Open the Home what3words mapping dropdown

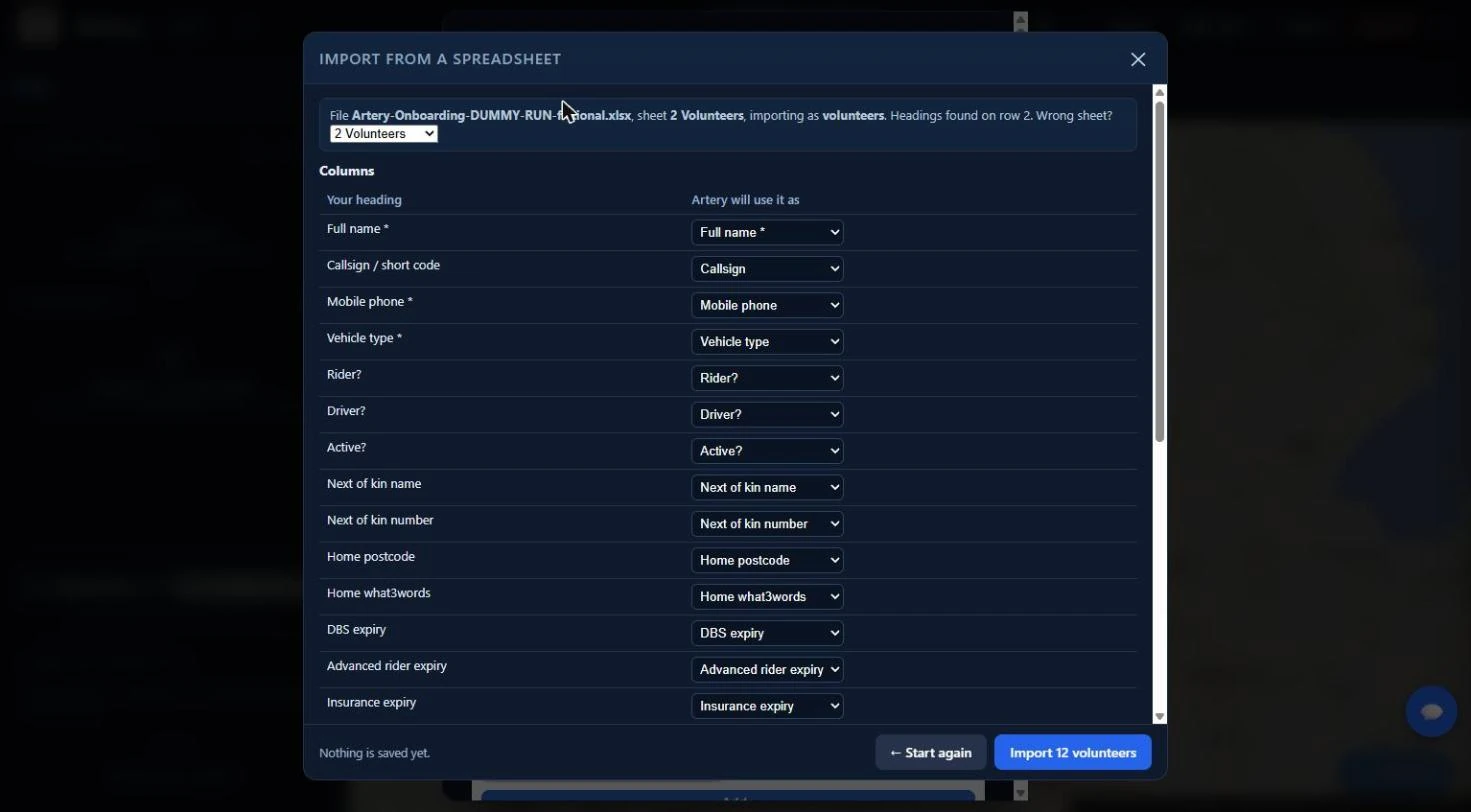pos(767,597)
